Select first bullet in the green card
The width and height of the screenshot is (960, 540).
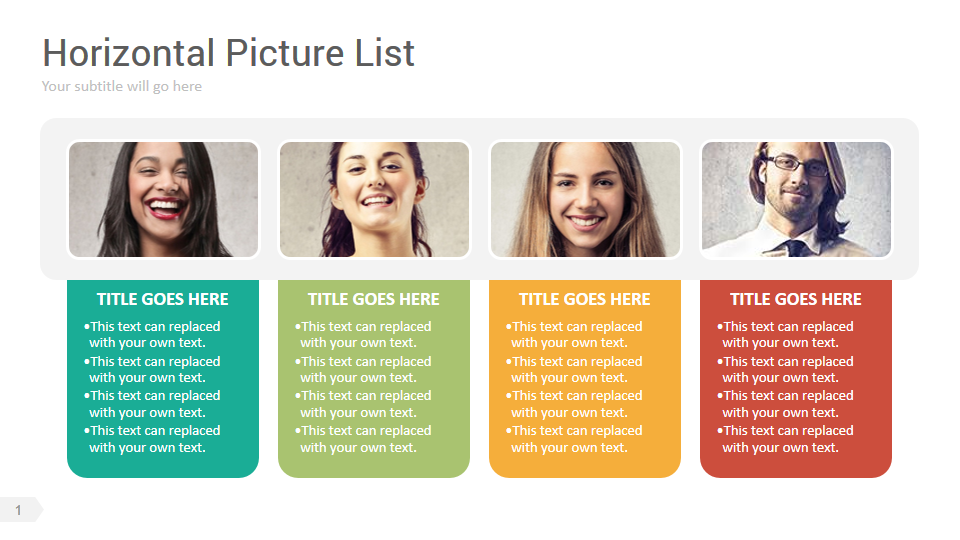click(x=365, y=335)
